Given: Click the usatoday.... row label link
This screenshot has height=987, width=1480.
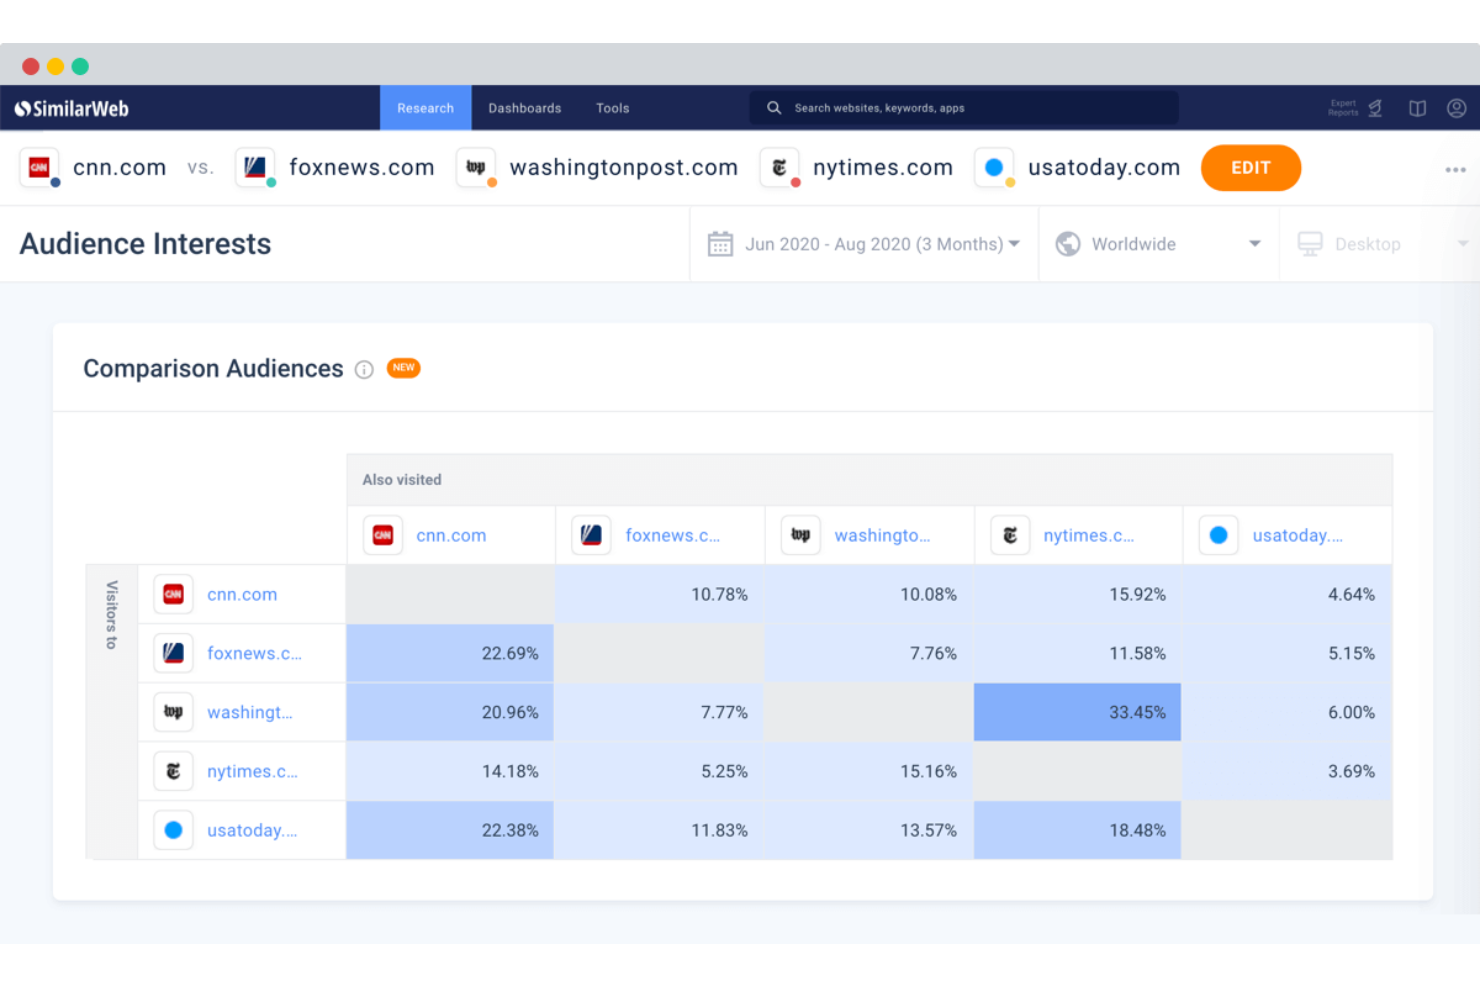Looking at the screenshot, I should coord(252,831).
